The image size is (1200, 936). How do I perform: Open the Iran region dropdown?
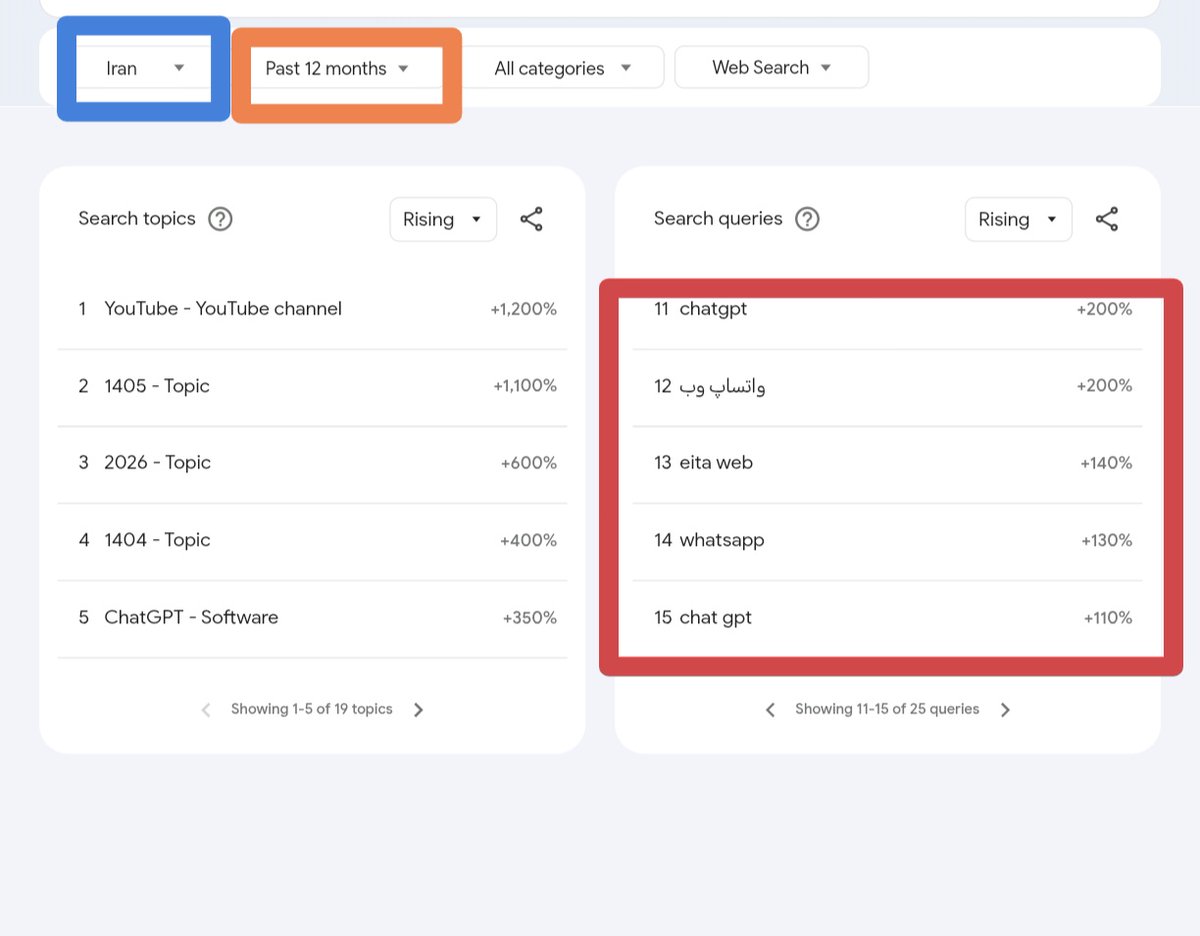pos(144,68)
